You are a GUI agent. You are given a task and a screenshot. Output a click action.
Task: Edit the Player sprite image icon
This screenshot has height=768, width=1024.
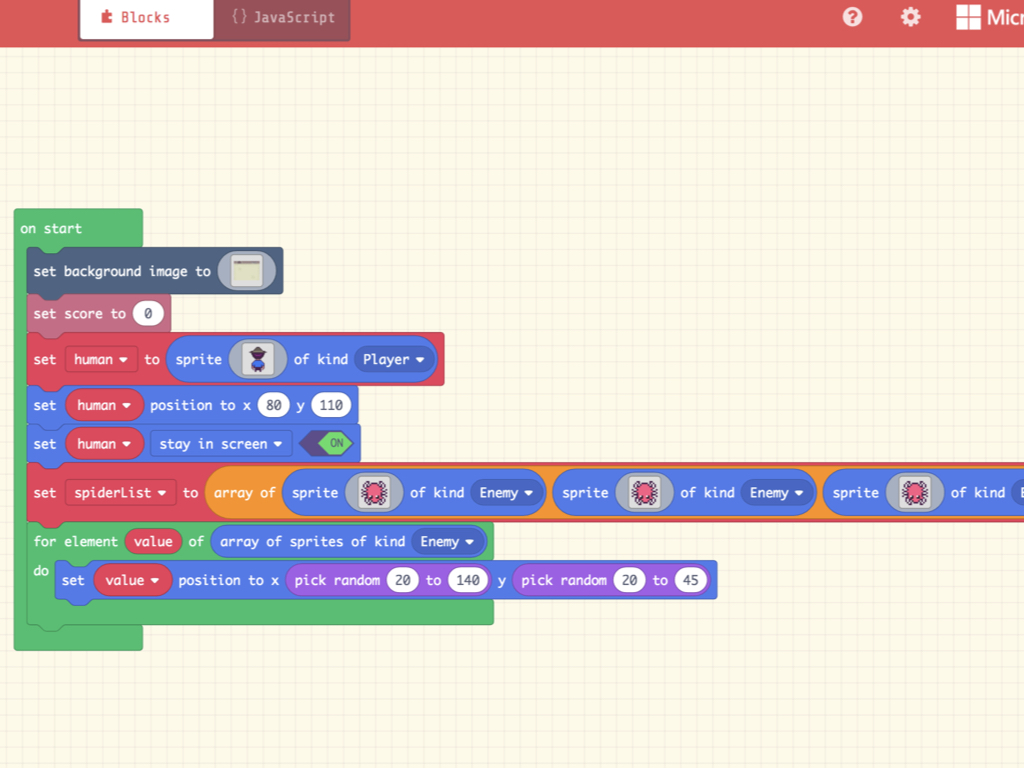click(257, 359)
